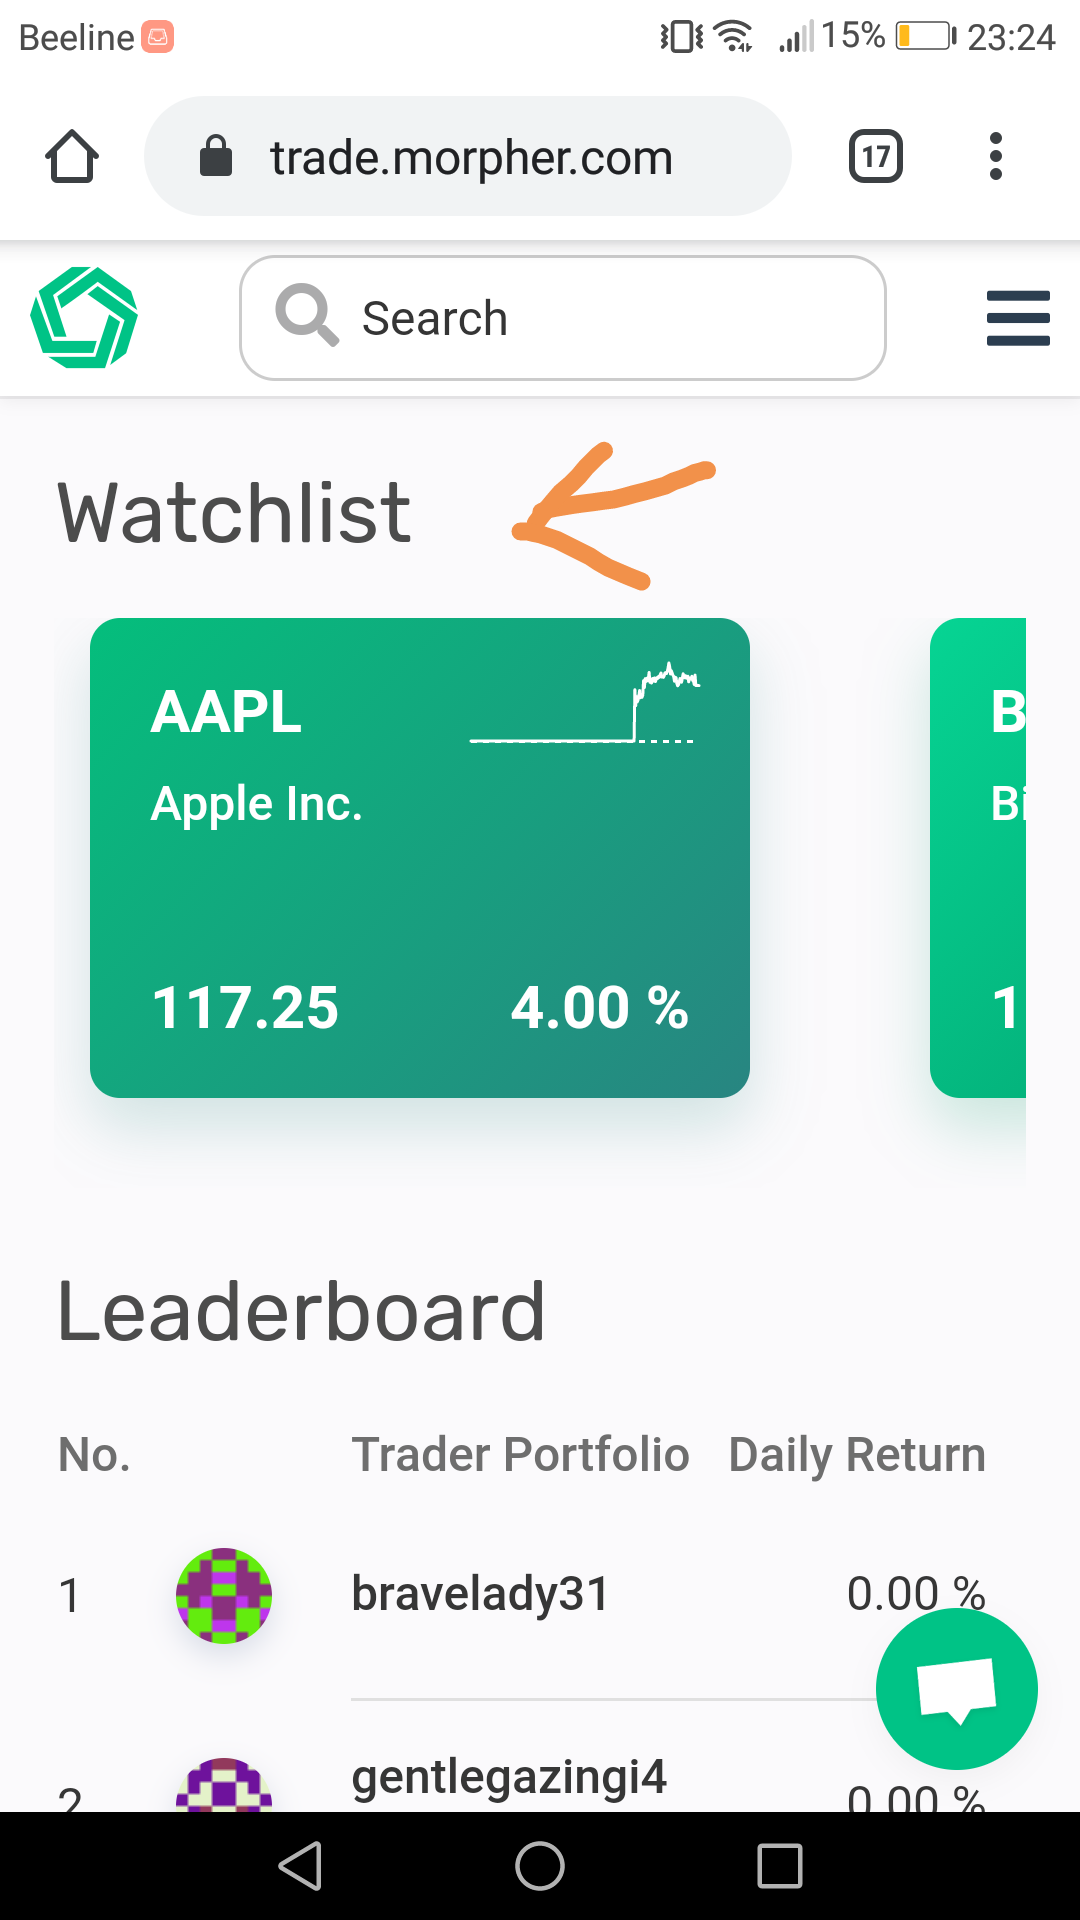Tap the Daily Return column header

coord(857,1455)
